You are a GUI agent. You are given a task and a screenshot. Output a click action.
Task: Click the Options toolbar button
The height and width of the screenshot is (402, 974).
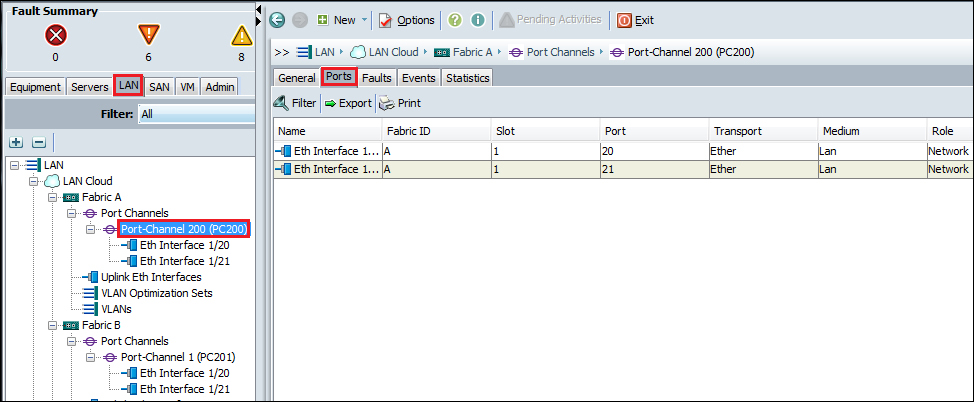pos(407,20)
